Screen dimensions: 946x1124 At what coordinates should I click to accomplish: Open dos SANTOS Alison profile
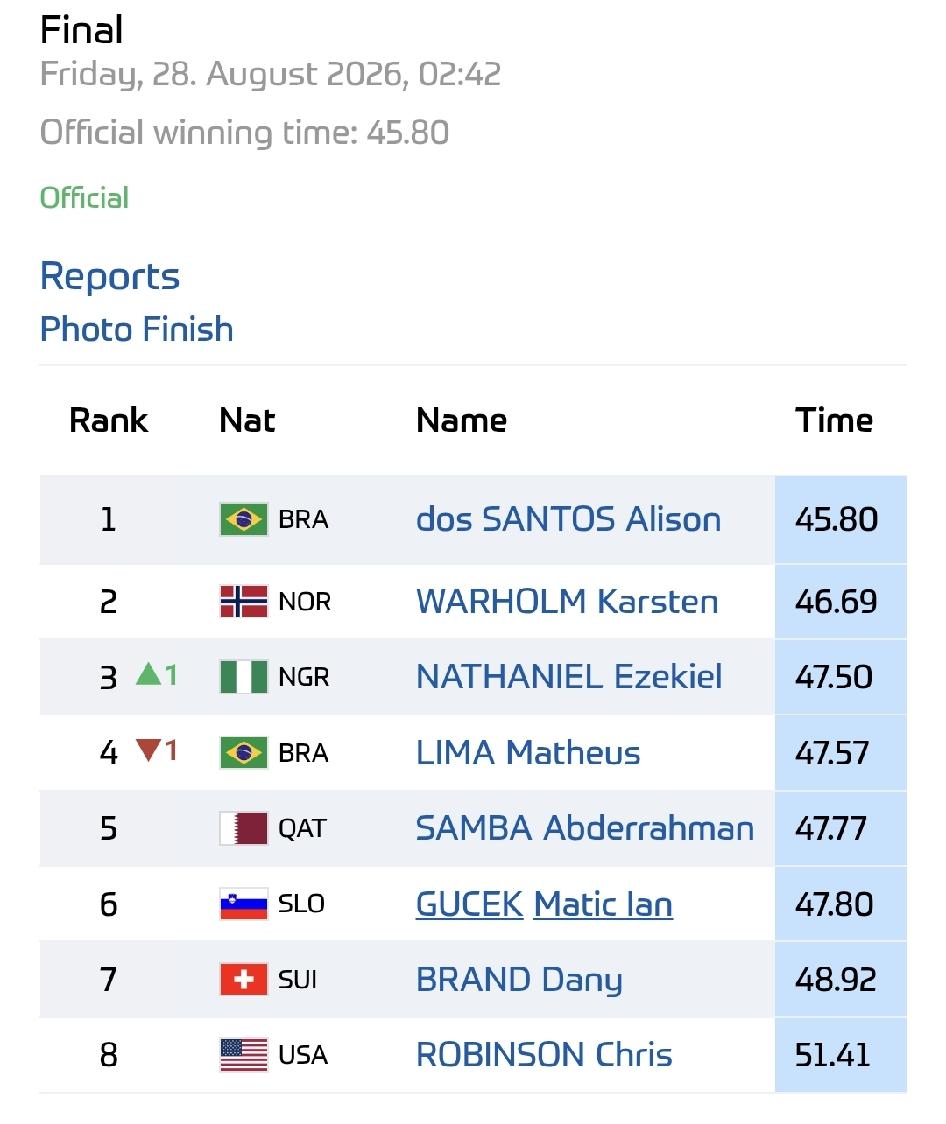pos(568,519)
